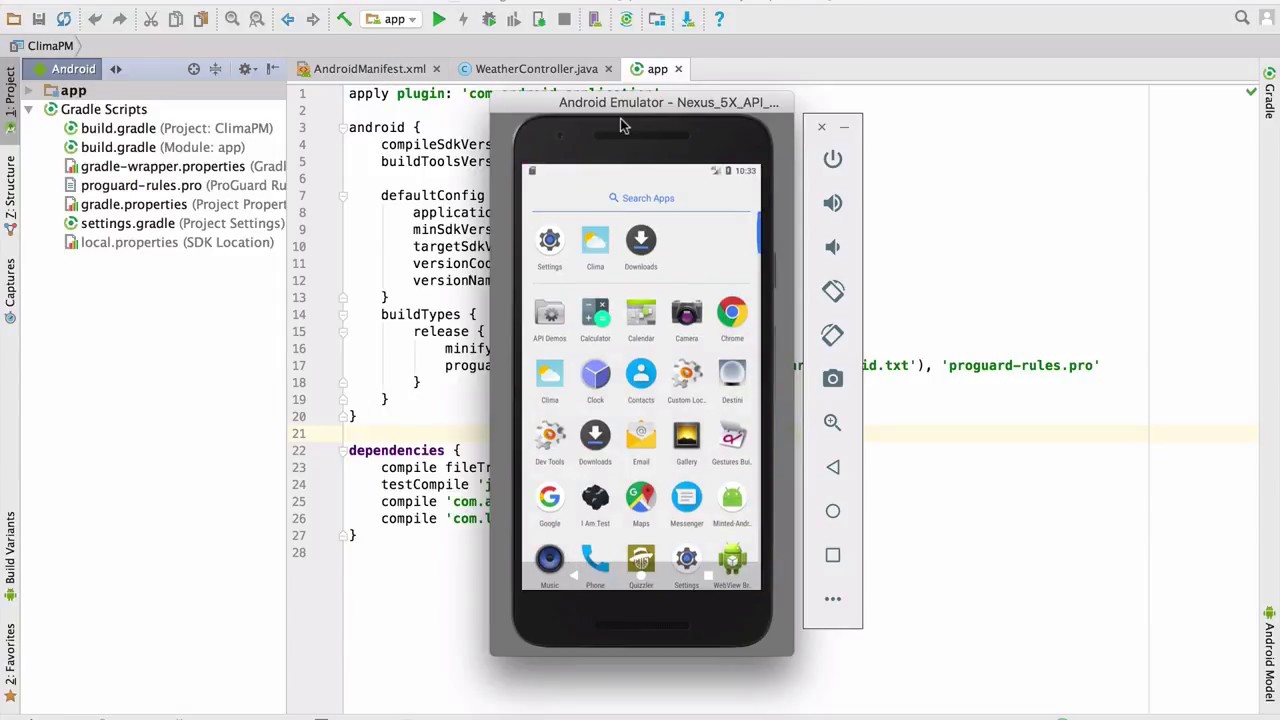This screenshot has width=1280, height=720.
Task: Debug the app with the bug icon
Action: pos(489,19)
